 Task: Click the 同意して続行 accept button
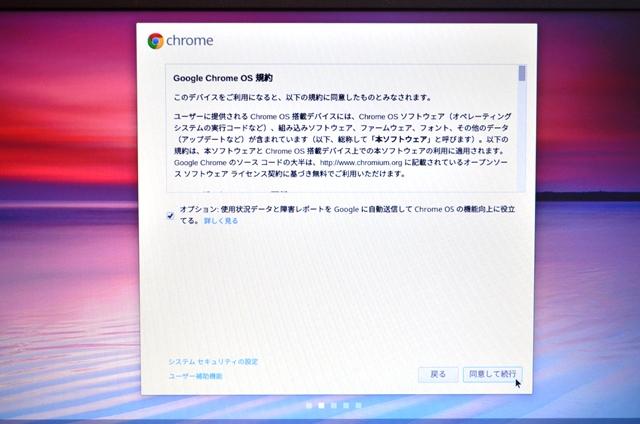[x=492, y=374]
